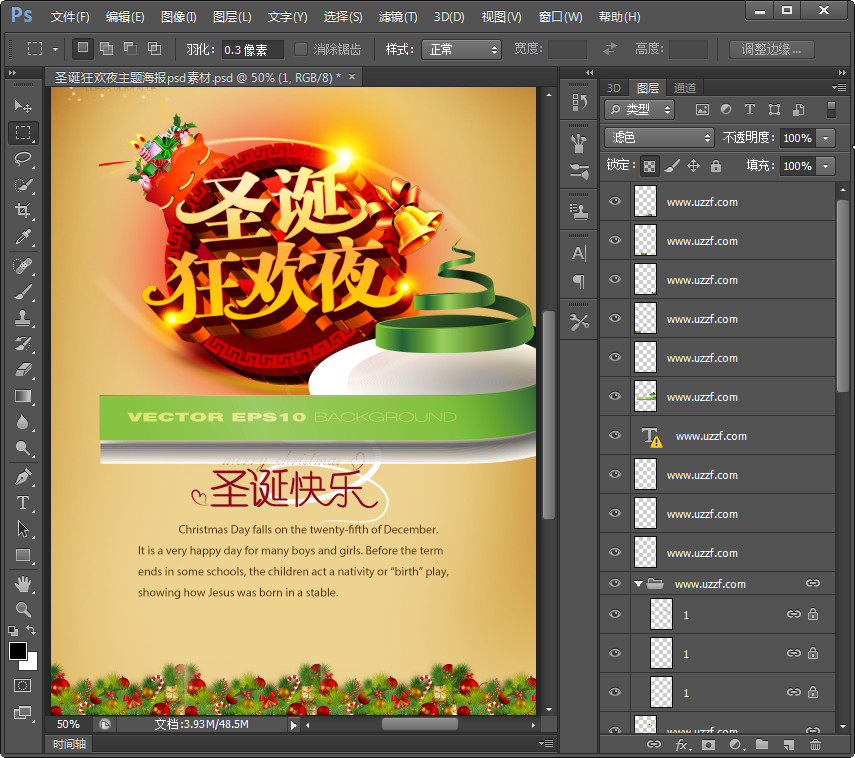Hide the first layer named 1
The height and width of the screenshot is (758, 855).
615,615
